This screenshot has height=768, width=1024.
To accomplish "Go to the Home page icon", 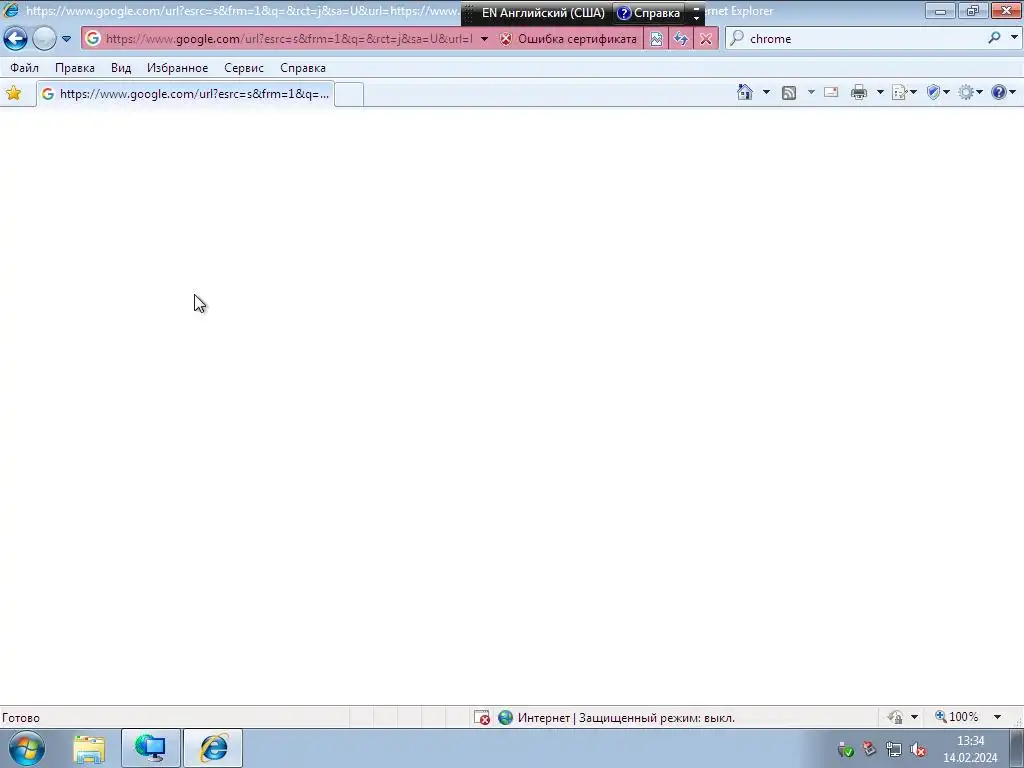I will (745, 92).
